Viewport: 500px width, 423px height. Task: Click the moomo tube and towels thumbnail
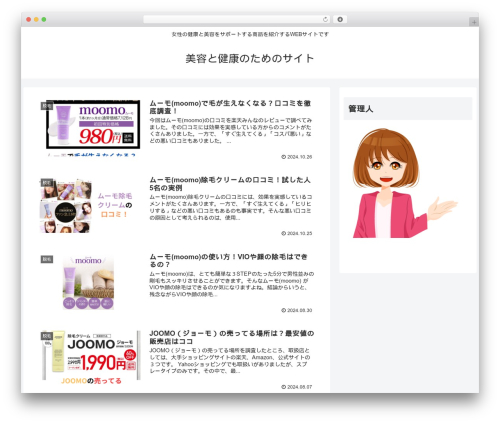[x=88, y=283]
